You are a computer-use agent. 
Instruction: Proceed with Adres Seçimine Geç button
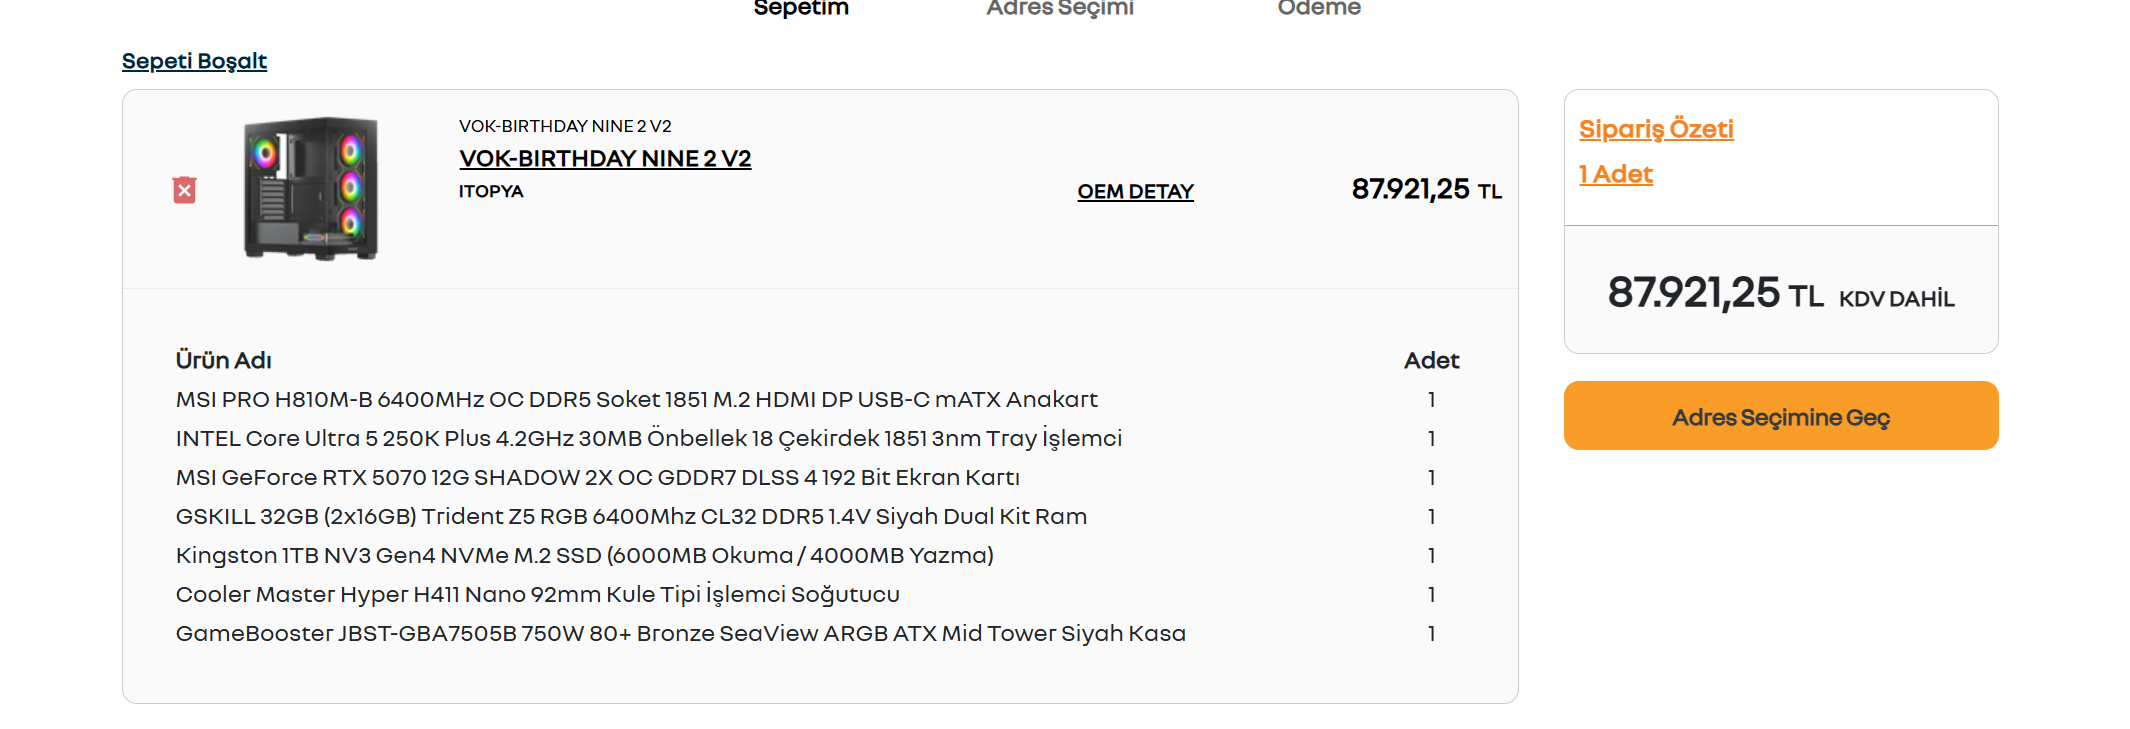tap(1781, 416)
